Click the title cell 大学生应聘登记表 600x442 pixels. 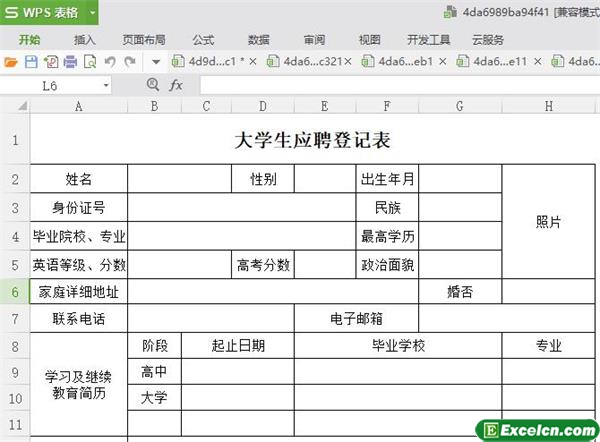tap(313, 140)
